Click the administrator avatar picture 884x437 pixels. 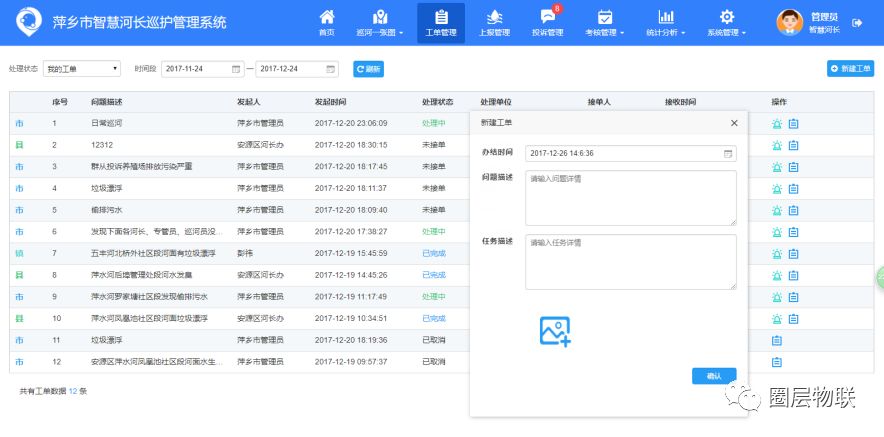[789, 23]
